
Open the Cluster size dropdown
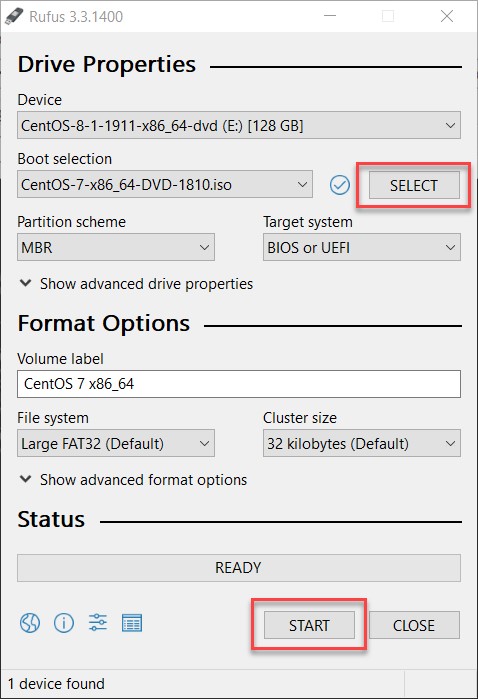362,443
